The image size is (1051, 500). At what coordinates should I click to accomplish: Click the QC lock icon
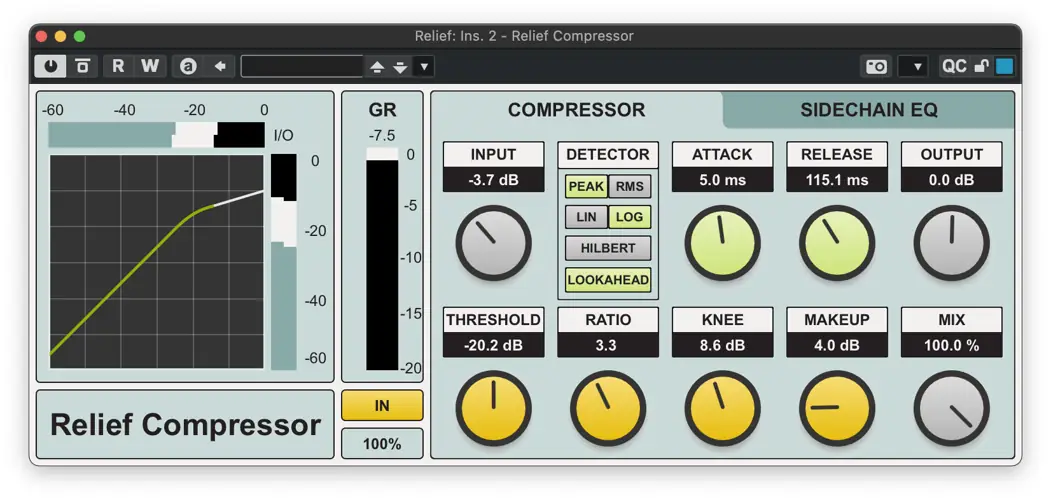tap(981, 66)
